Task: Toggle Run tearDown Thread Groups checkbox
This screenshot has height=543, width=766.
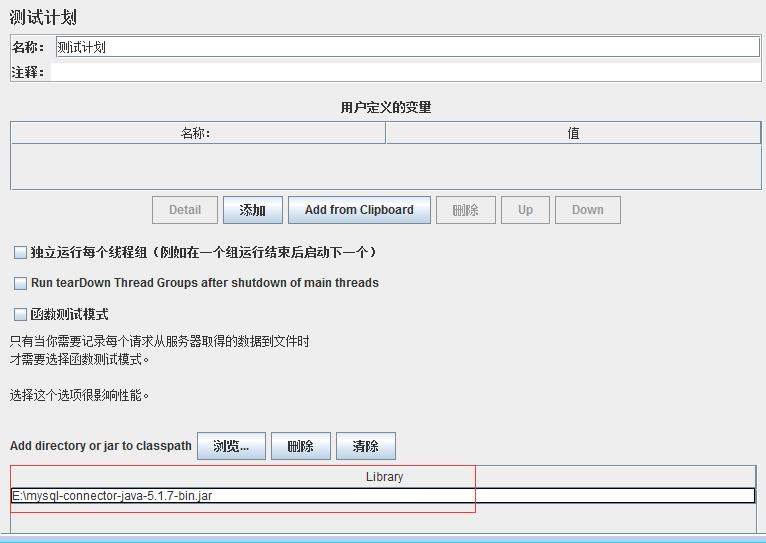Action: tap(20, 283)
